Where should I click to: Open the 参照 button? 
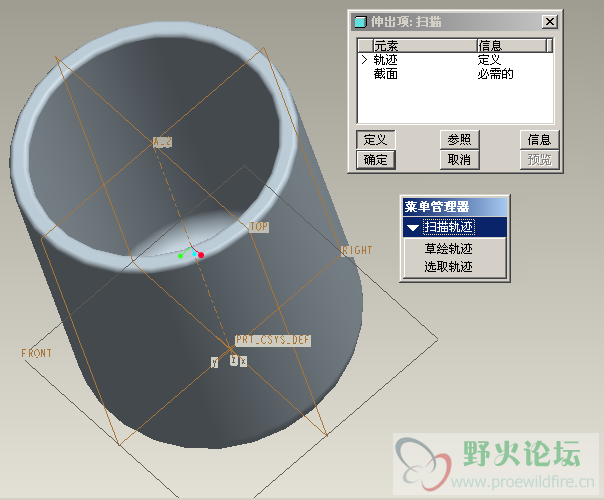[460, 139]
